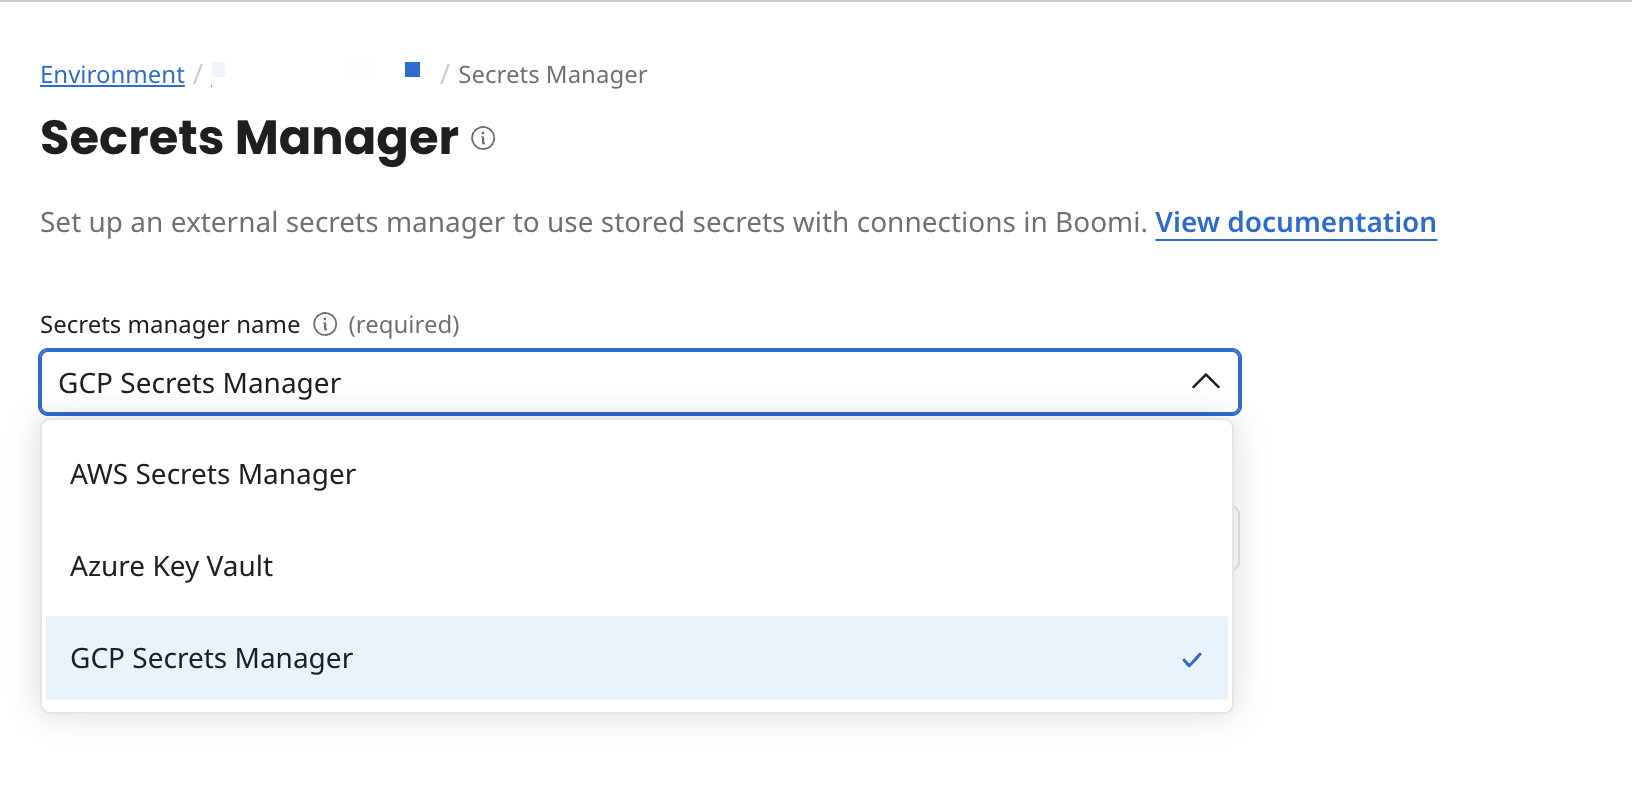Open the View documentation link

pos(1295,222)
